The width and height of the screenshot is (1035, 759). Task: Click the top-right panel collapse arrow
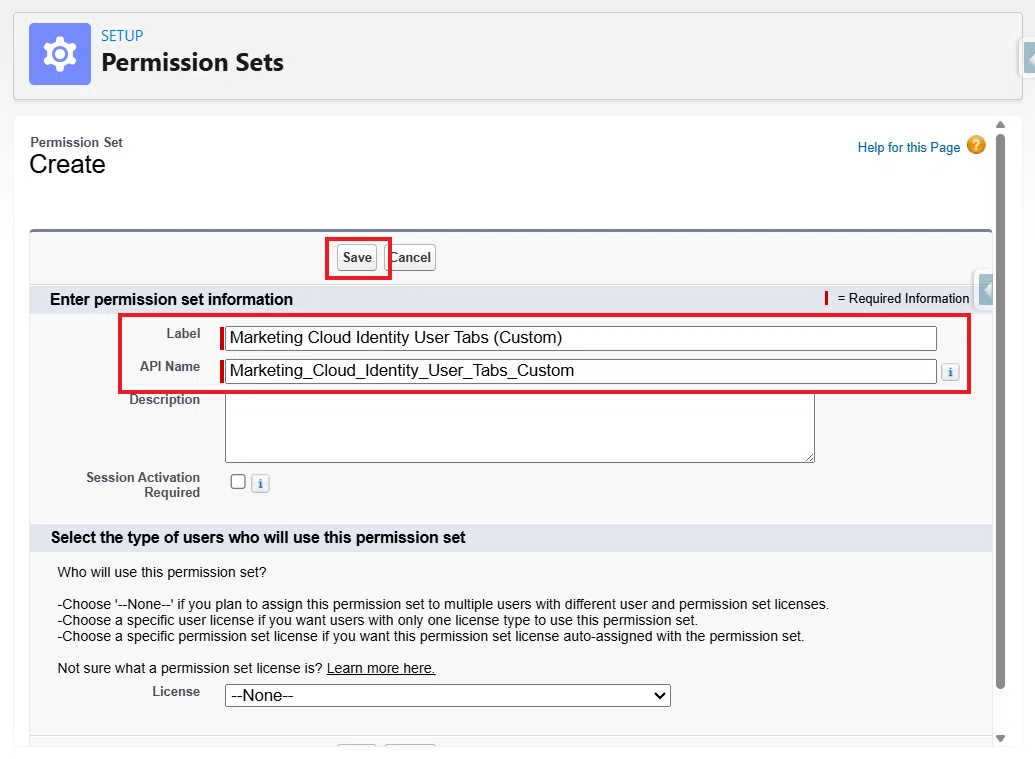[1028, 57]
